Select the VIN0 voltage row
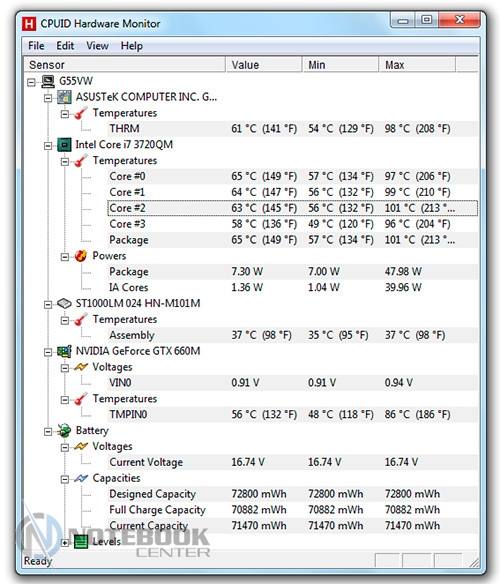This screenshot has width=500, height=584. click(292, 383)
